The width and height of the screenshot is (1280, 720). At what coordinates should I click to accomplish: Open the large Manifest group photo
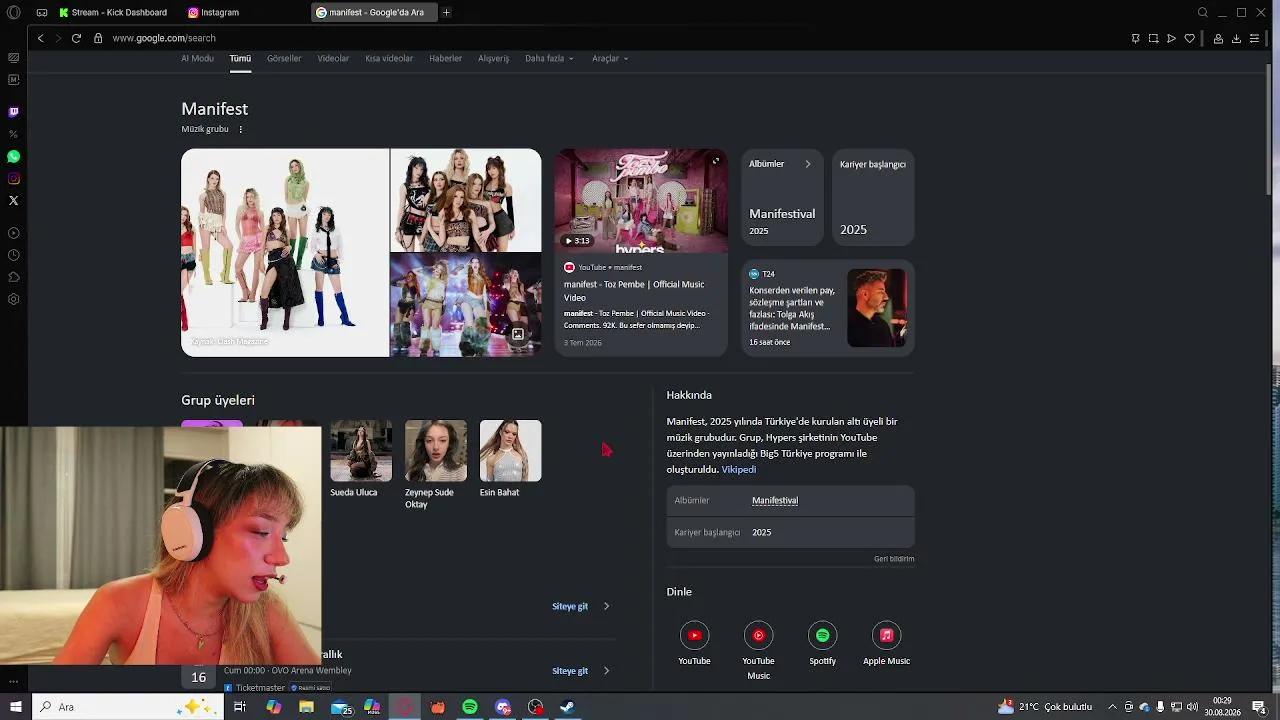(x=285, y=253)
